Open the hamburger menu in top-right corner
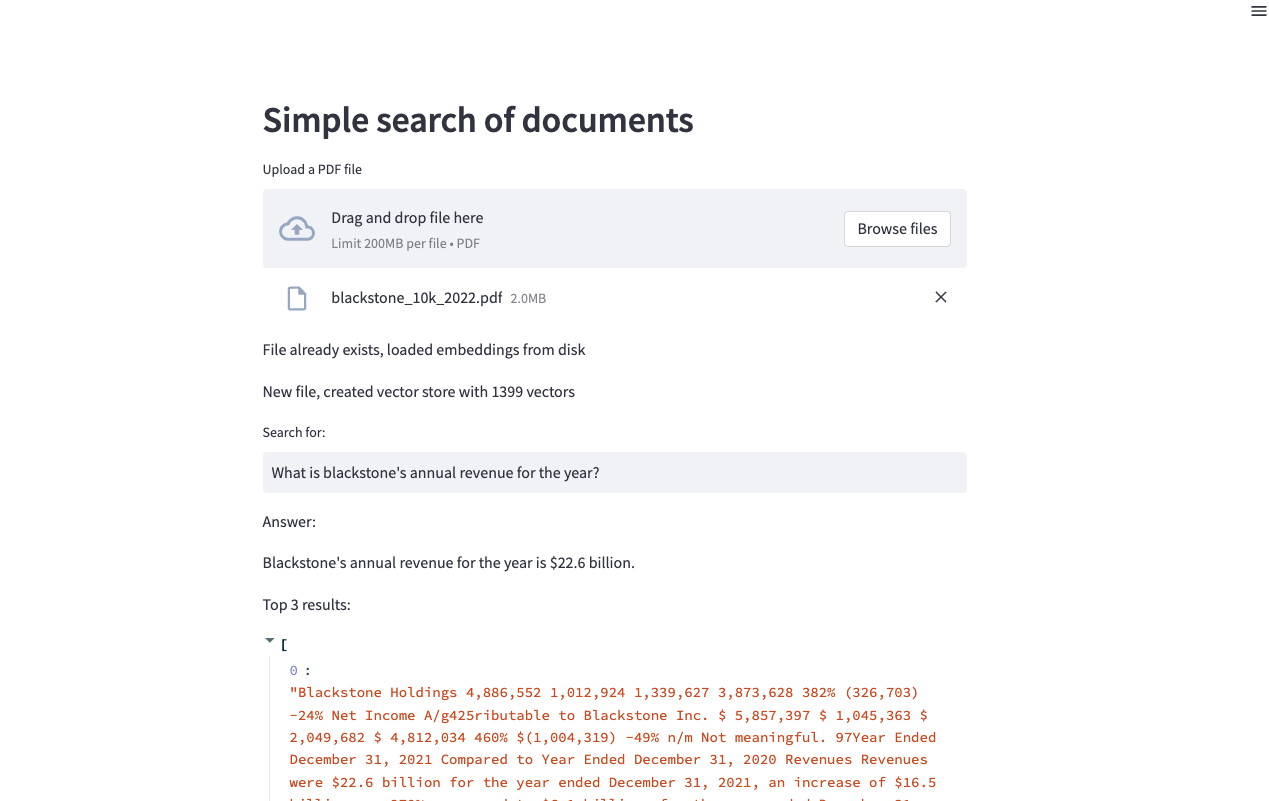 click(x=1258, y=11)
